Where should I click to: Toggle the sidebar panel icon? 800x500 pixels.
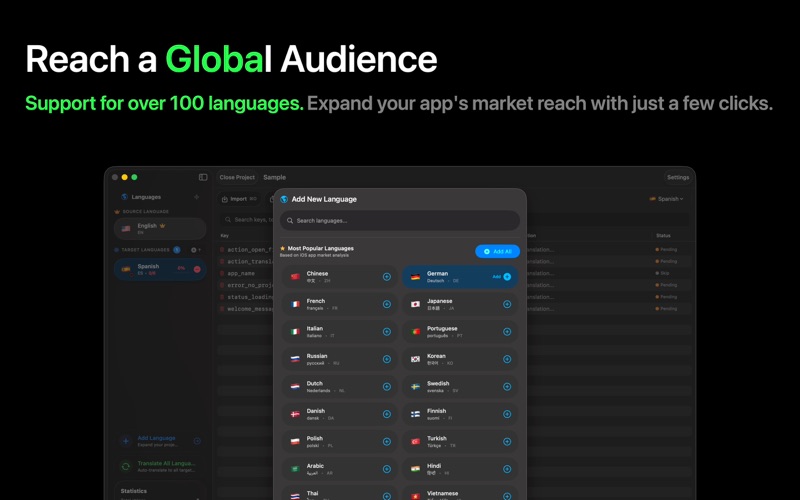tap(203, 177)
